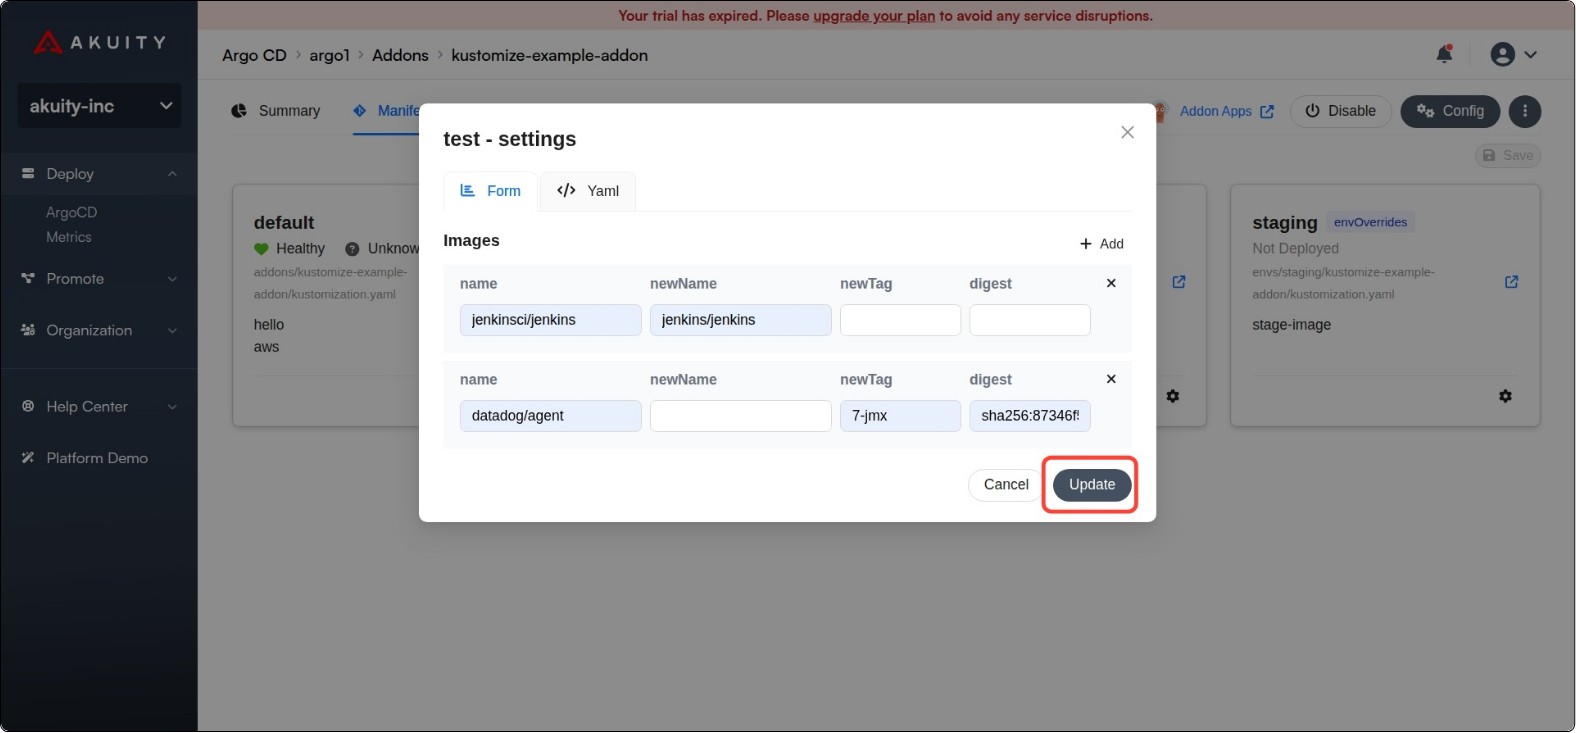
Task: Remove the jenkinsci/jenkins image row
Action: coord(1111,283)
